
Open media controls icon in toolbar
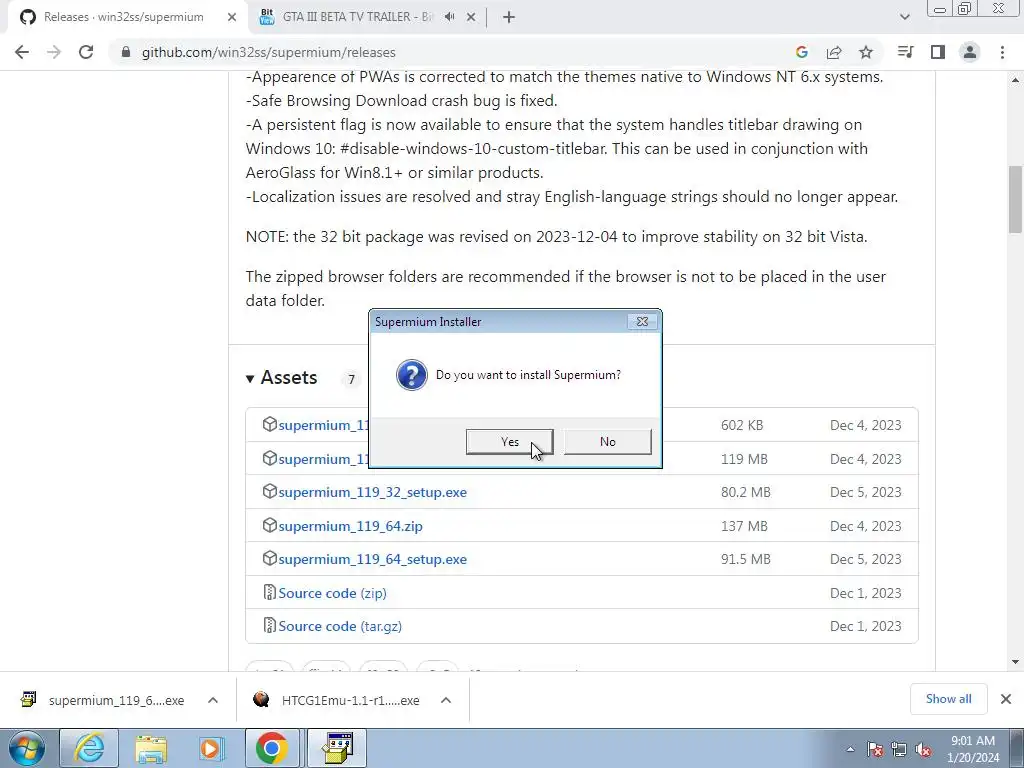pyautogui.click(x=905, y=52)
